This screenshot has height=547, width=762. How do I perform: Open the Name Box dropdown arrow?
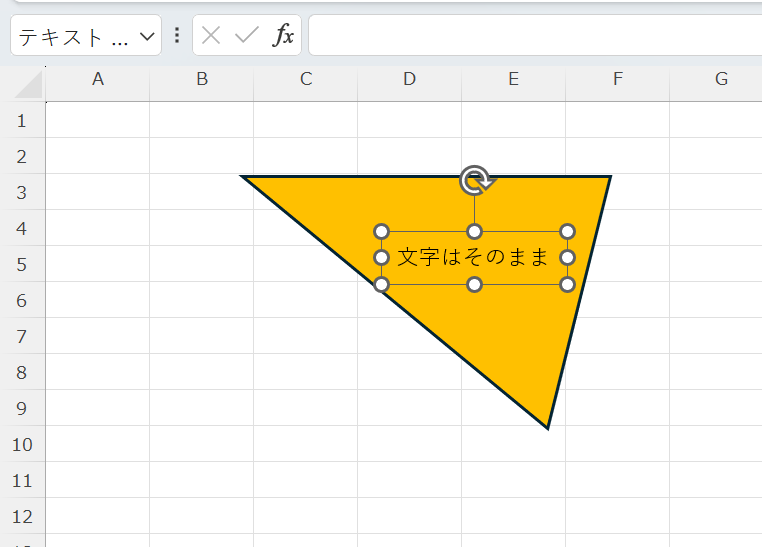147,36
